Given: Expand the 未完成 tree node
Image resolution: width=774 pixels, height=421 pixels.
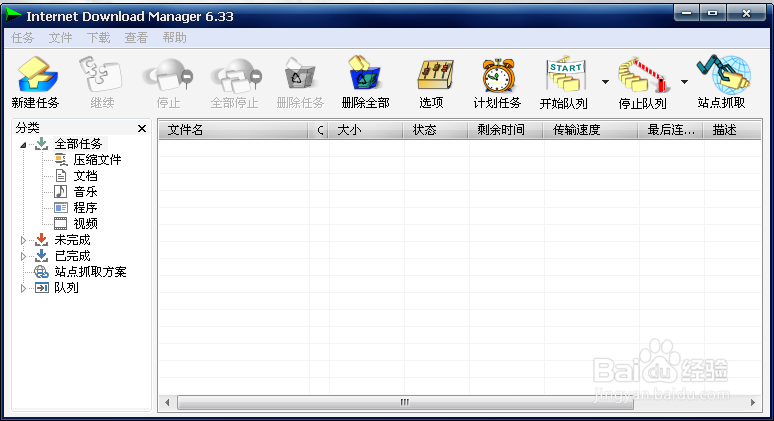Looking at the screenshot, I should tap(23, 240).
